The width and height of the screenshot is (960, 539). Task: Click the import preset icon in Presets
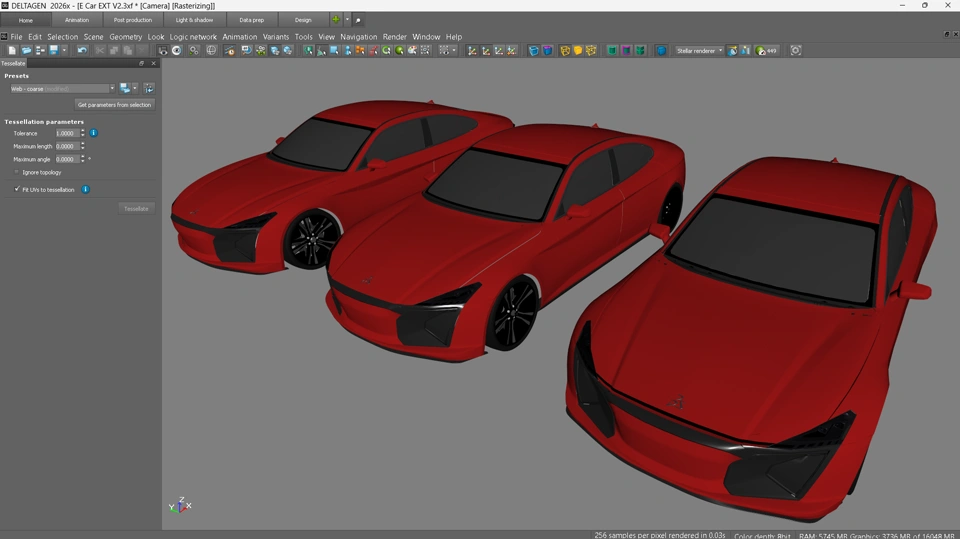point(149,88)
